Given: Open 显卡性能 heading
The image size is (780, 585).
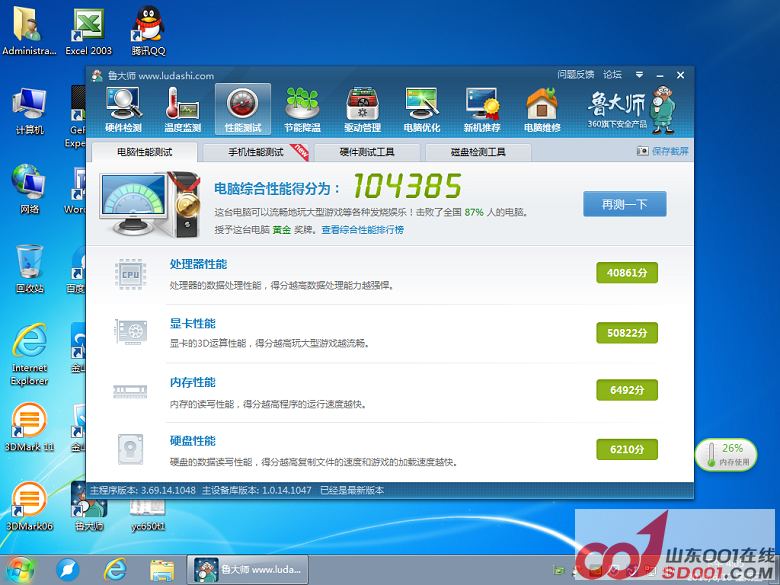Looking at the screenshot, I should click(x=193, y=323).
